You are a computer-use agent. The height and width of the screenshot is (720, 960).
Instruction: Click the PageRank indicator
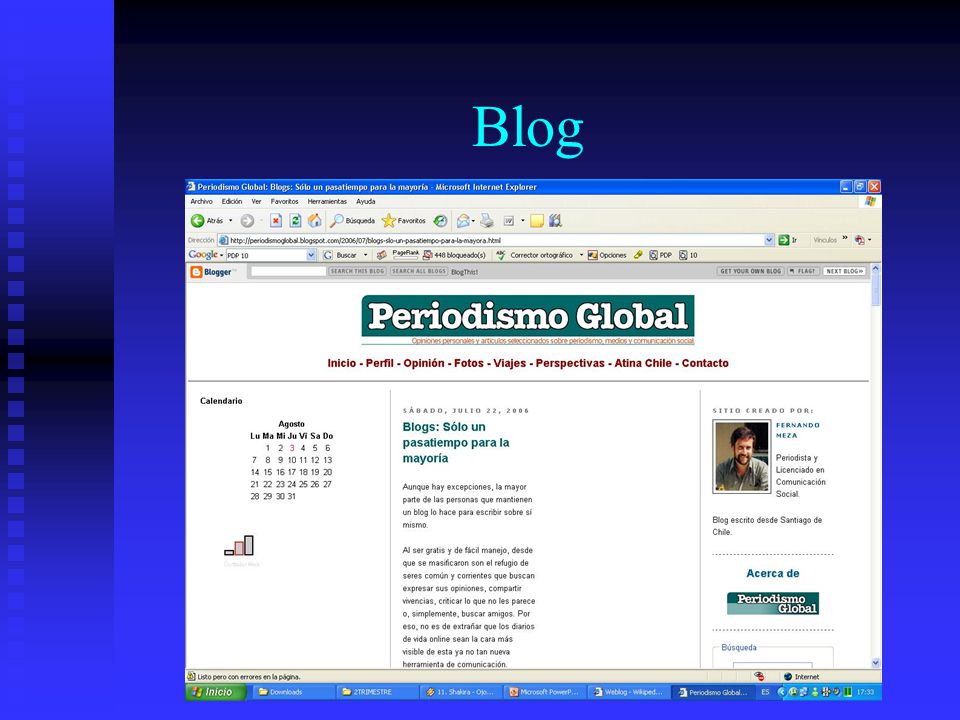pyautogui.click(x=405, y=253)
